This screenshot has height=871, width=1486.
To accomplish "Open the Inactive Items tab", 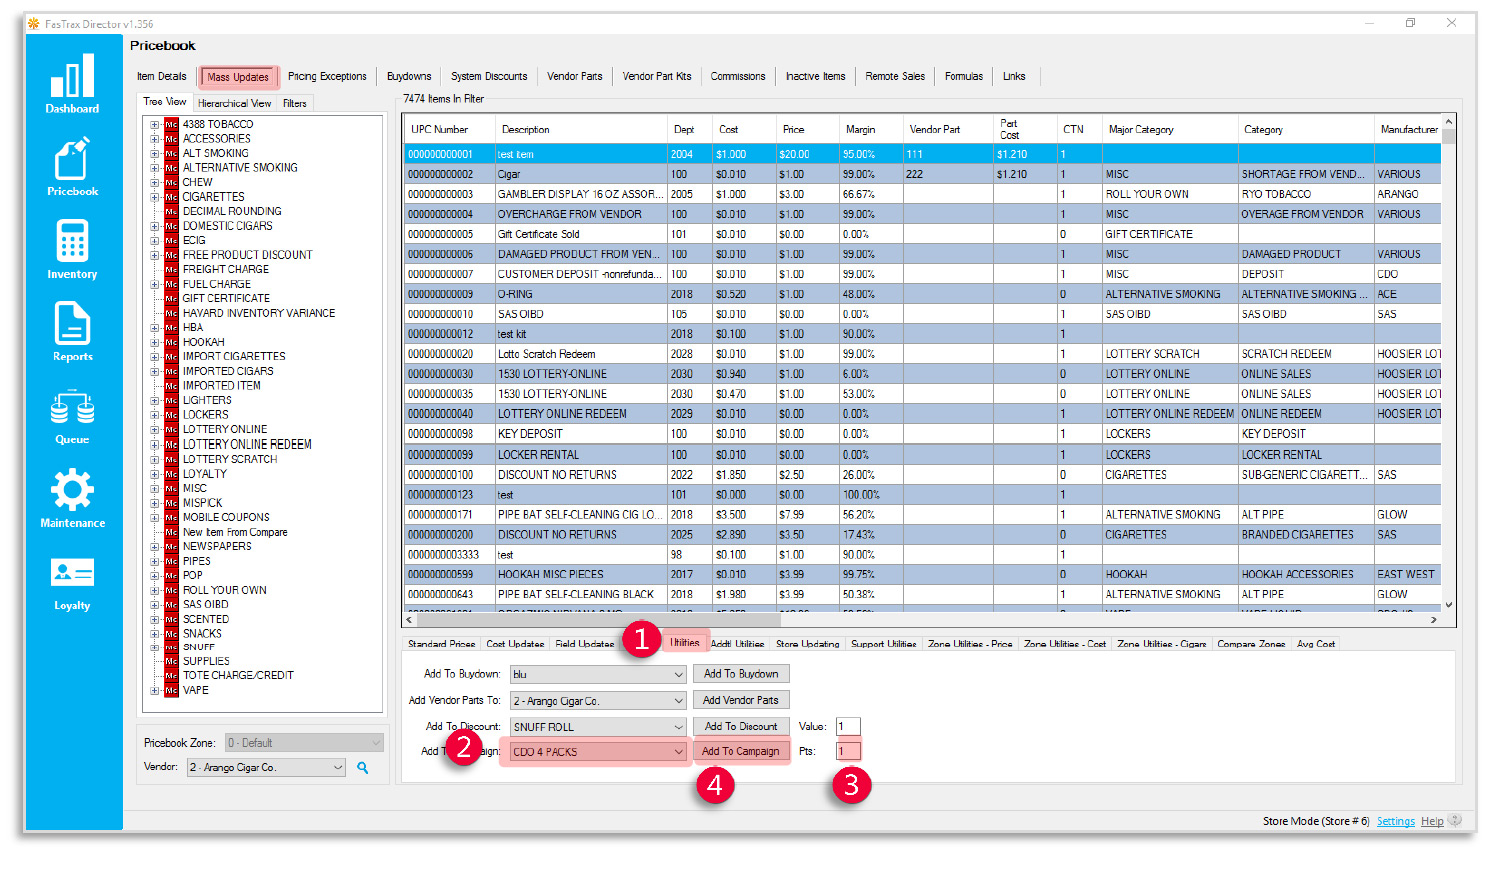I will click(x=815, y=77).
